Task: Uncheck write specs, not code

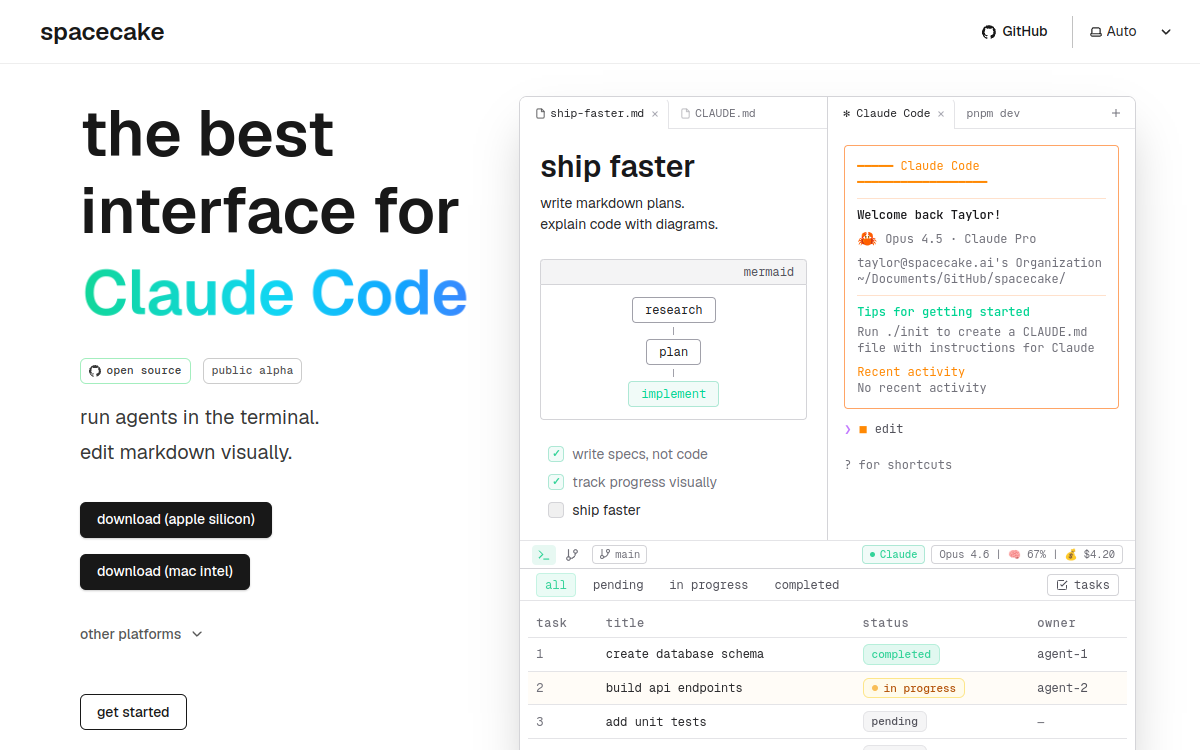Action: [556, 454]
